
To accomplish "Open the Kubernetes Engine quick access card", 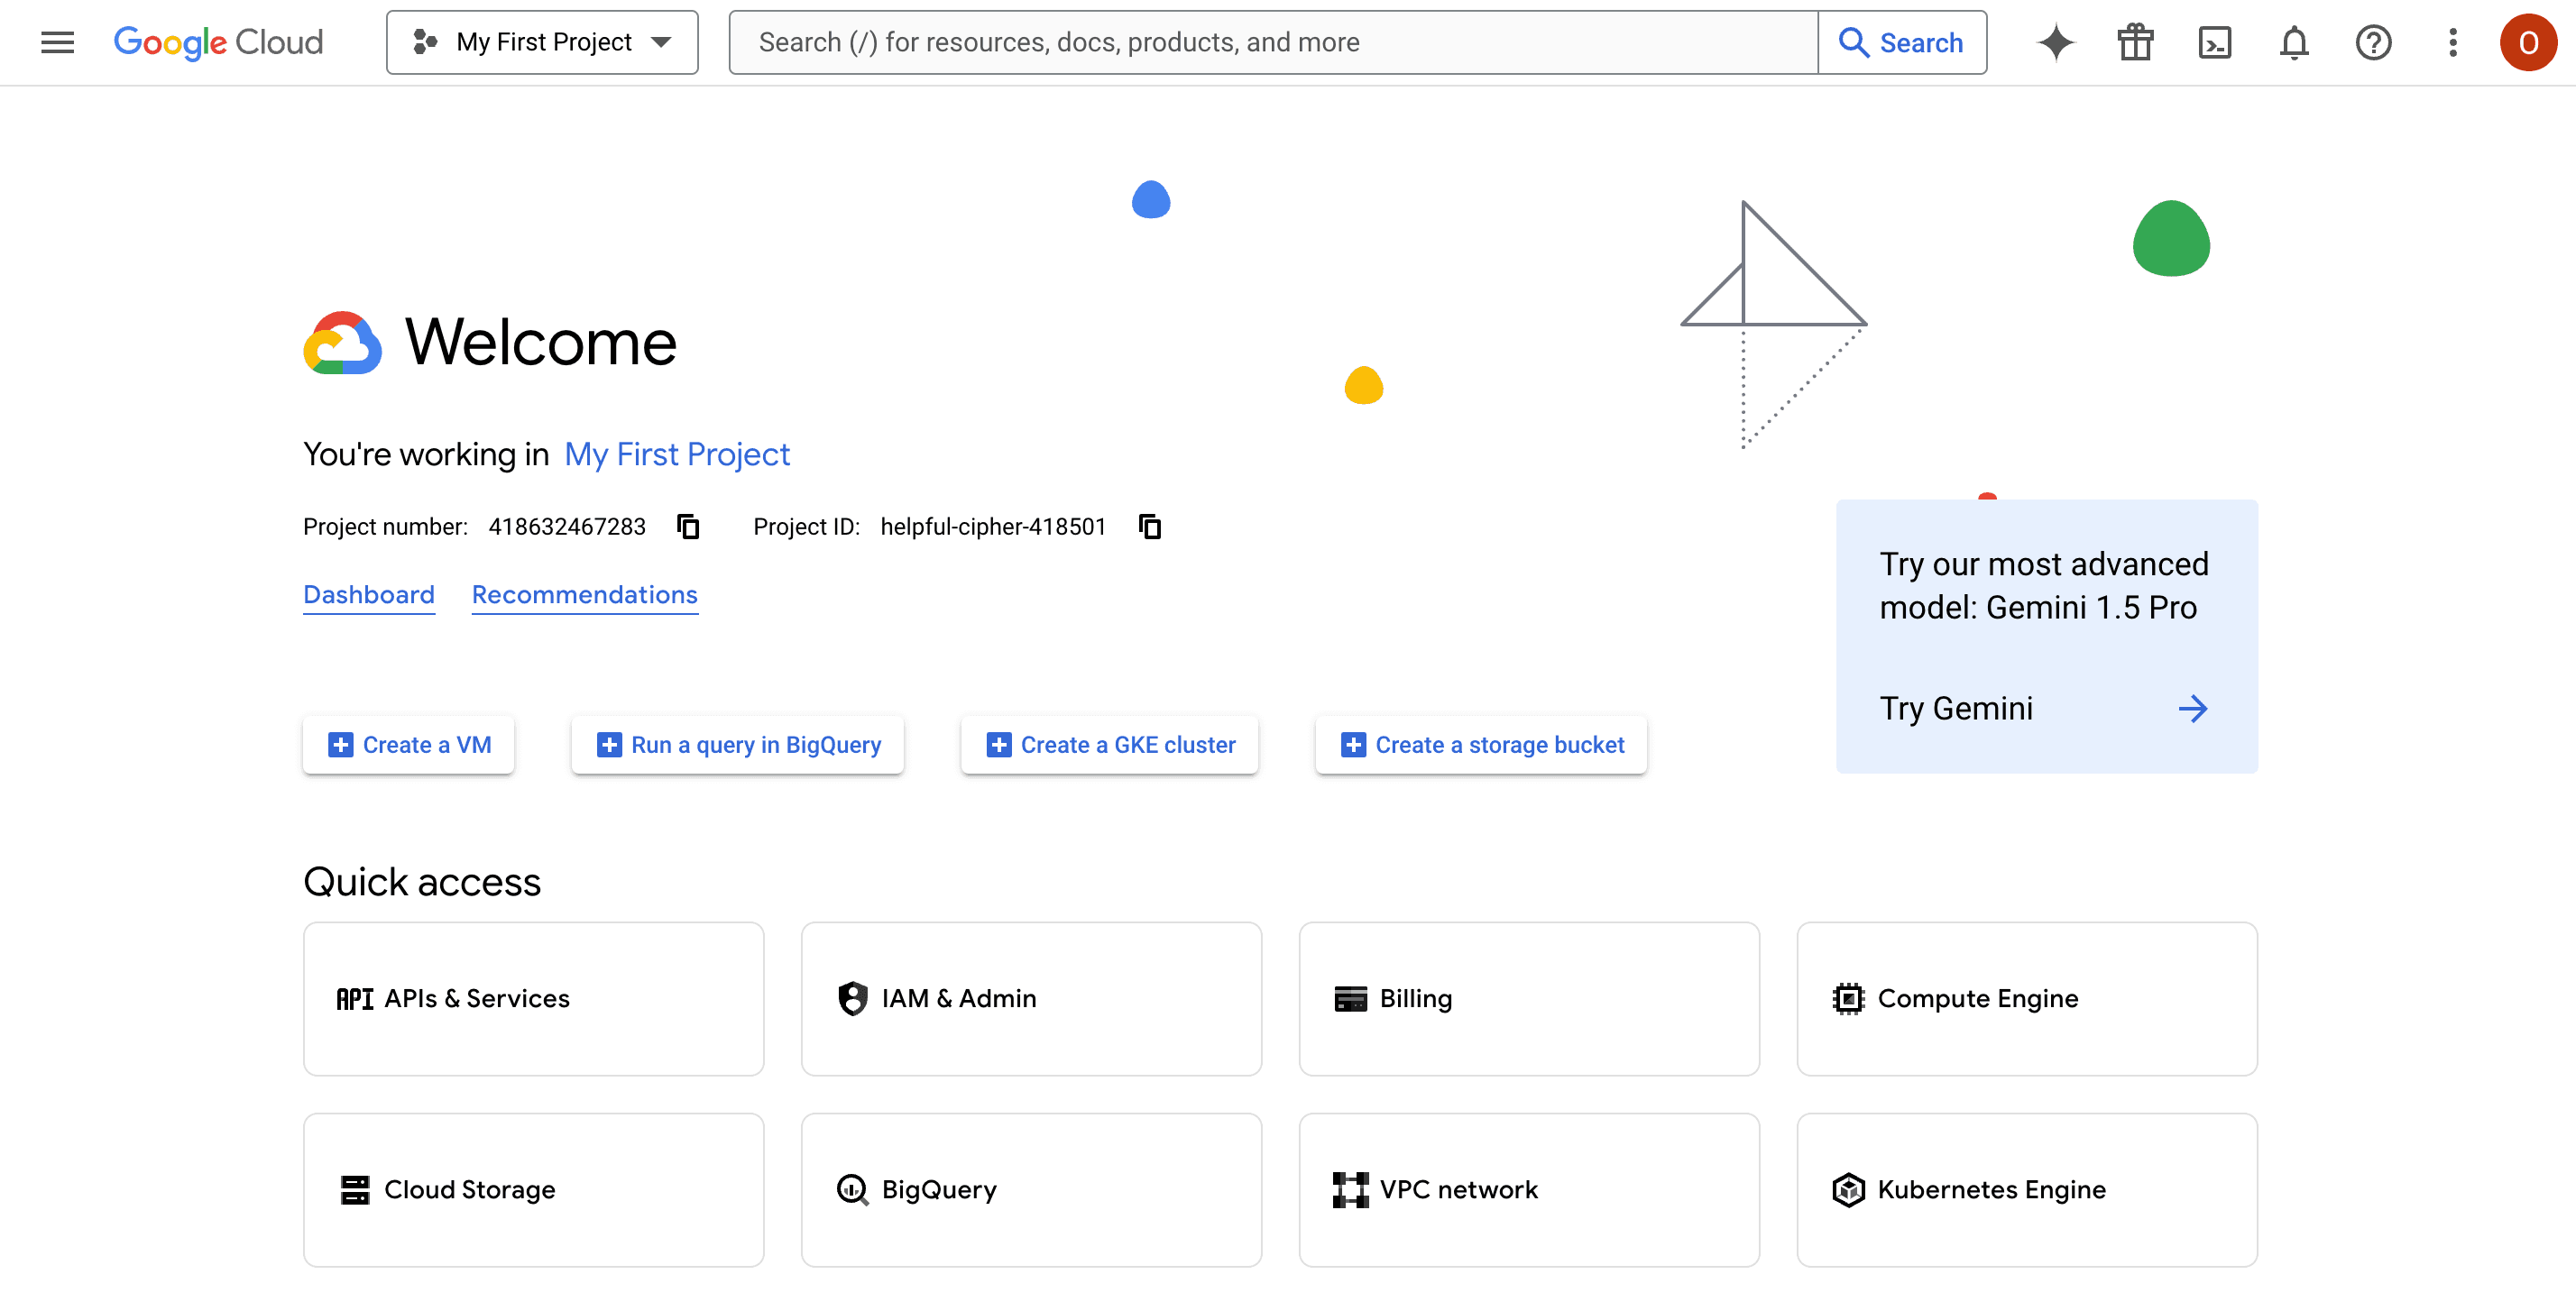I will pyautogui.click(x=2028, y=1189).
